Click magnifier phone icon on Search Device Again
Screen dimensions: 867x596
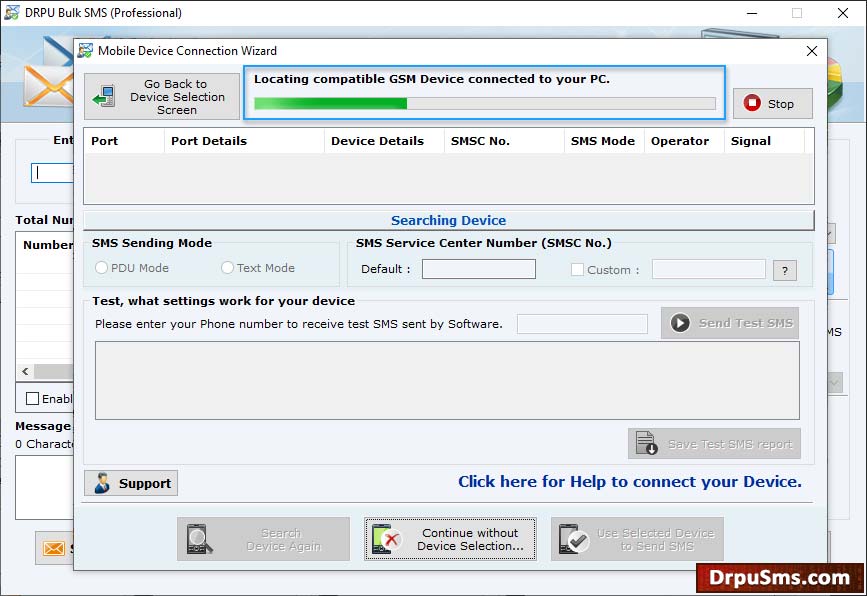tap(199, 539)
